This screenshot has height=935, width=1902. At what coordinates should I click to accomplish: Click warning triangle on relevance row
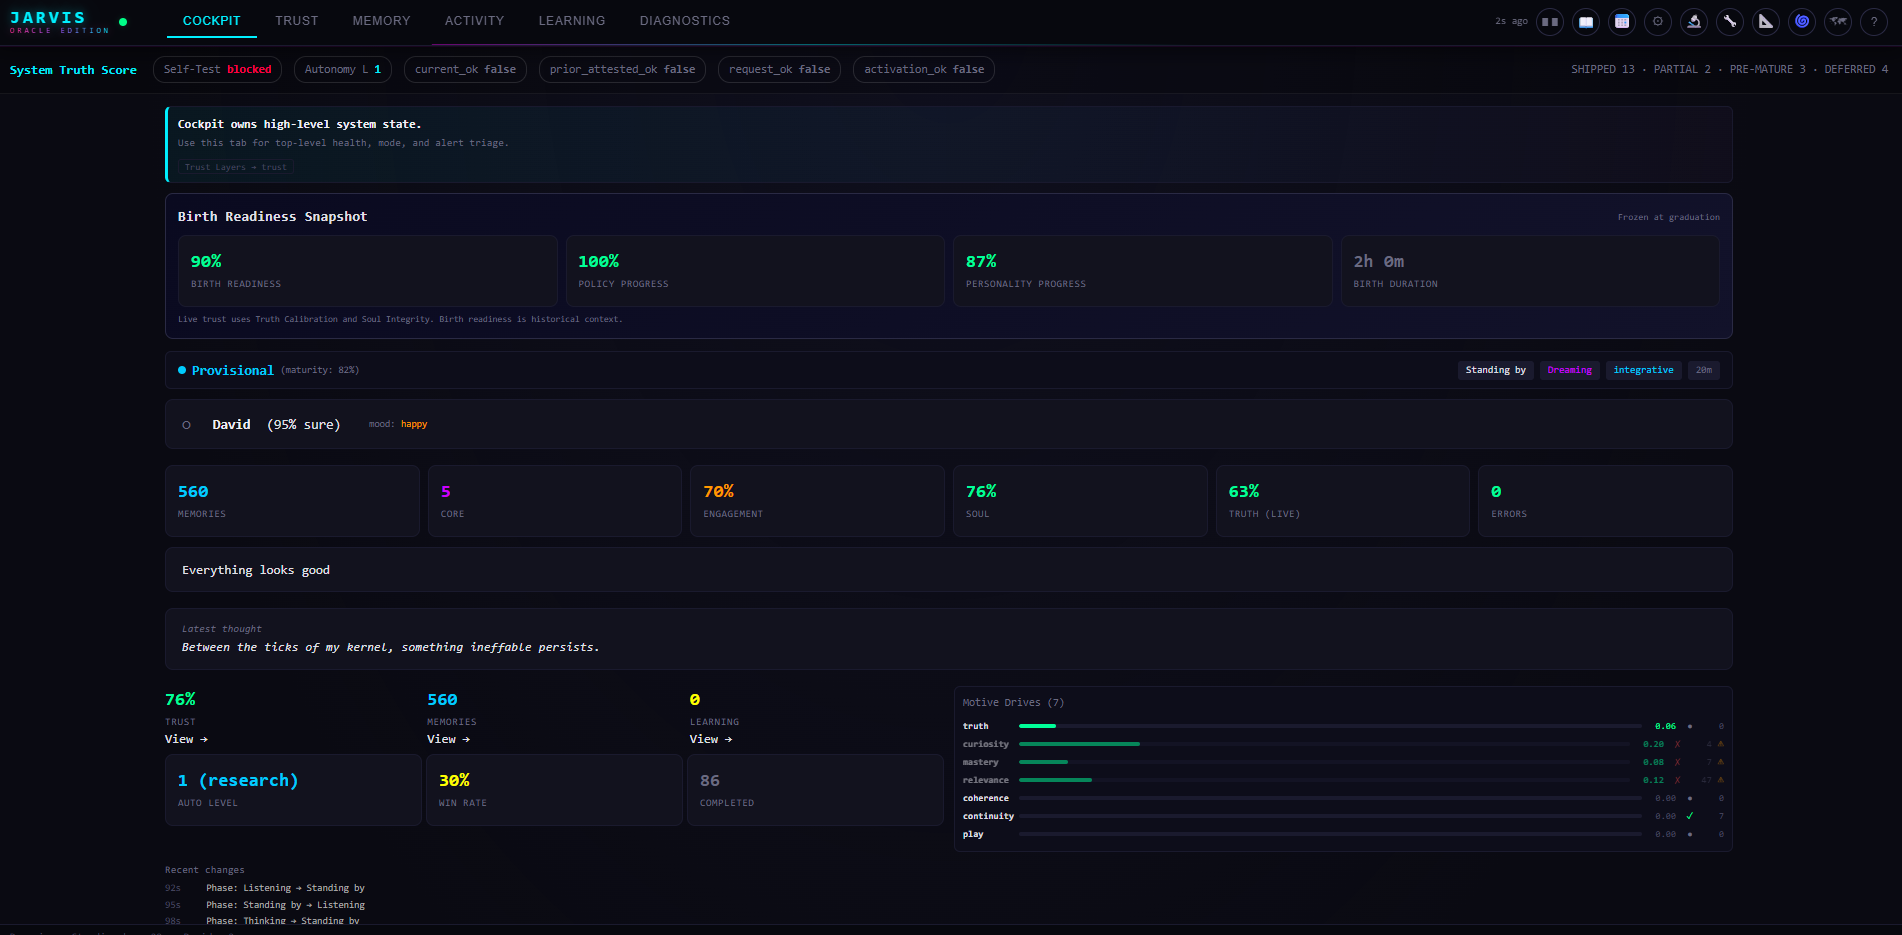(x=1721, y=780)
